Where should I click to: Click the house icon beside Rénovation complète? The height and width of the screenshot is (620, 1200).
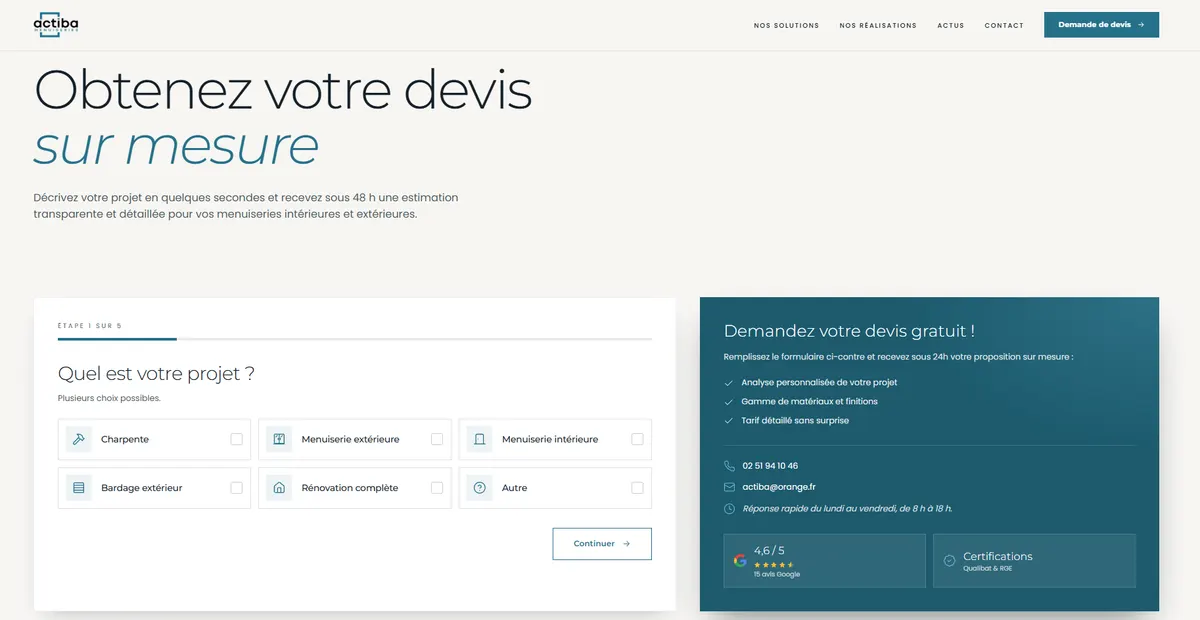[279, 488]
